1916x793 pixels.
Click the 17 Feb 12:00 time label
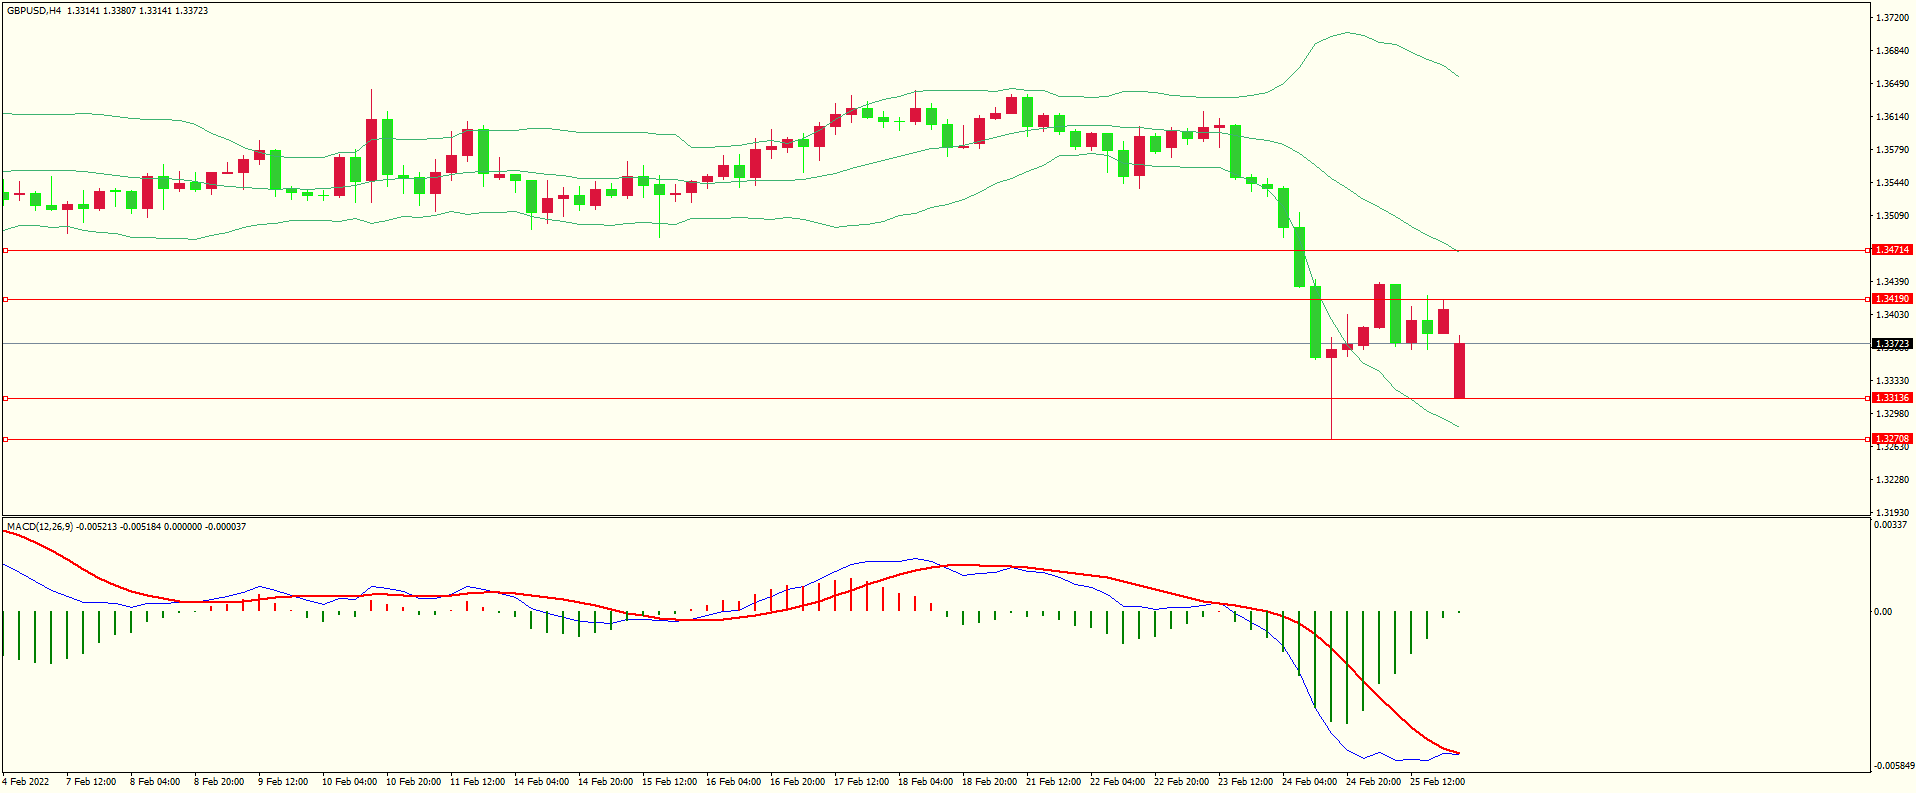[861, 782]
